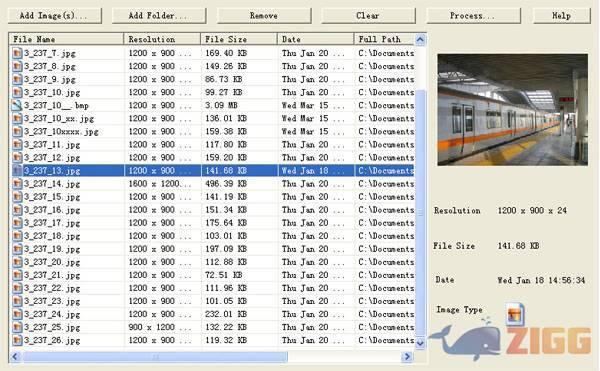Click the file icon of 3_237_15.jpg
Screen dimensions: 600x371
tap(17, 196)
